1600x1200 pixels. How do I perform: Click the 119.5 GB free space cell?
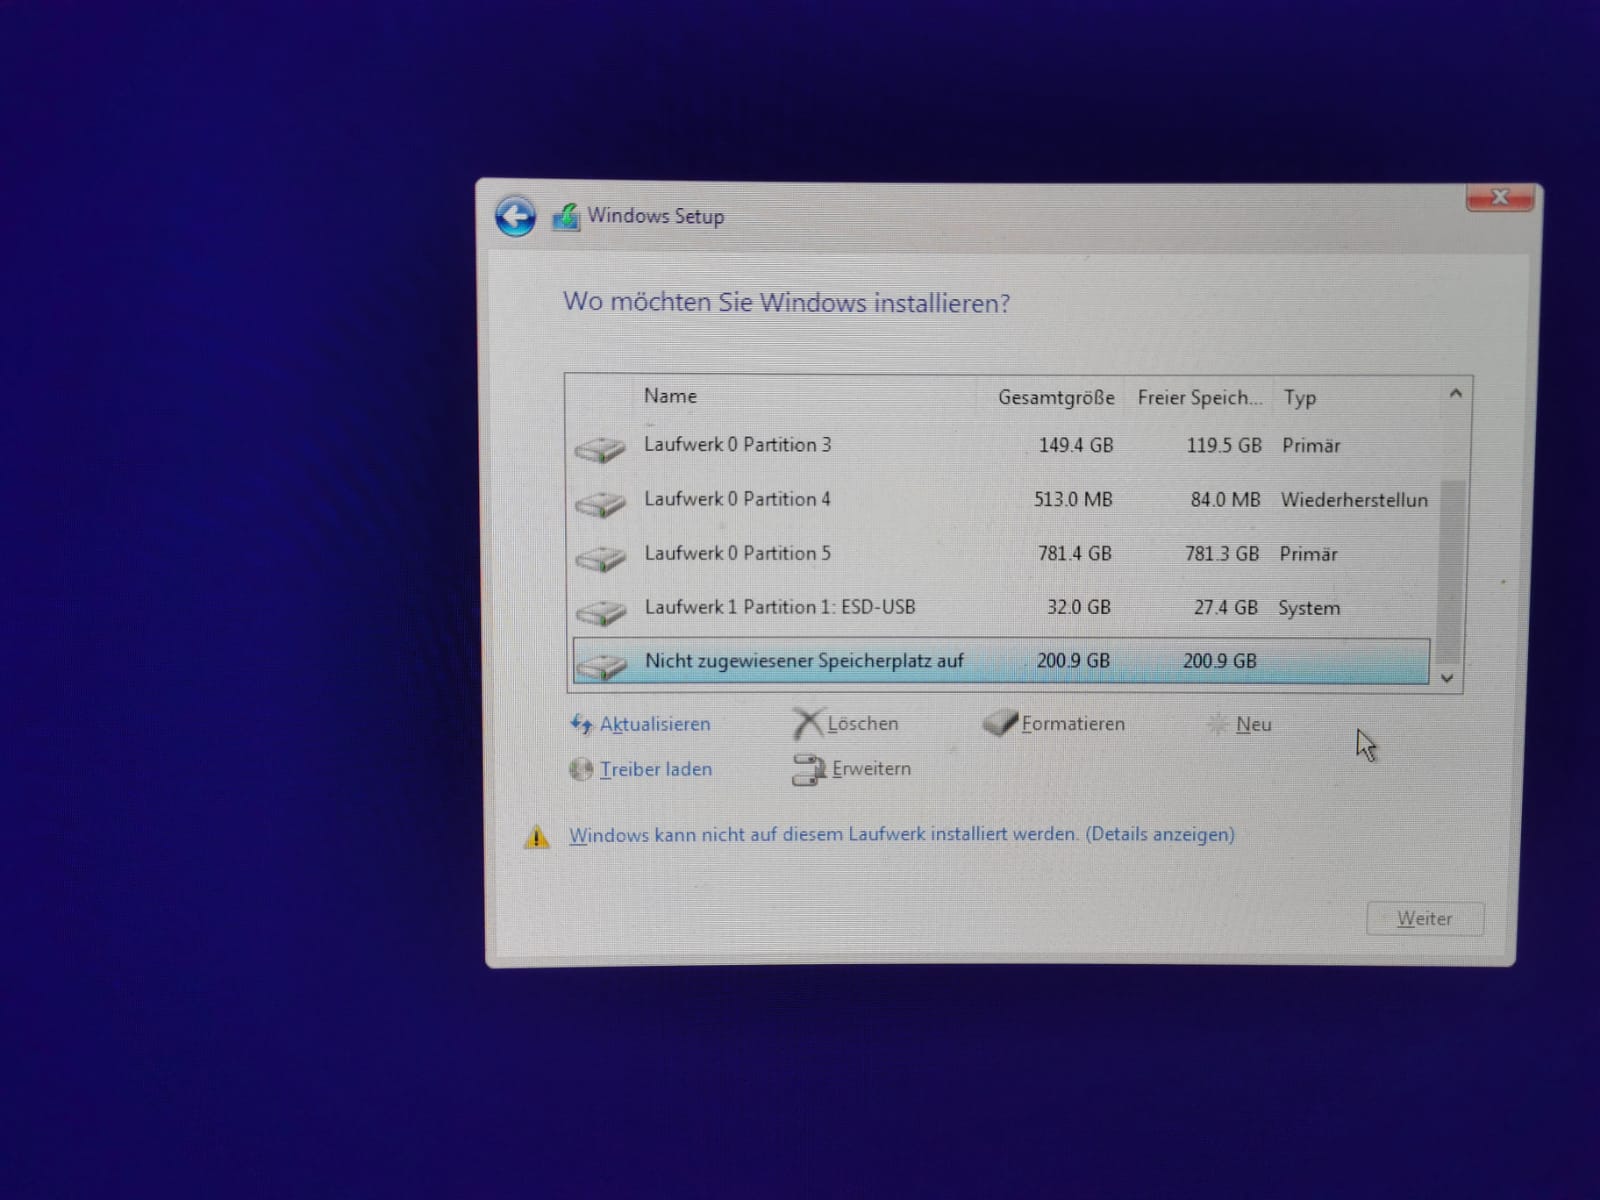click(1224, 445)
